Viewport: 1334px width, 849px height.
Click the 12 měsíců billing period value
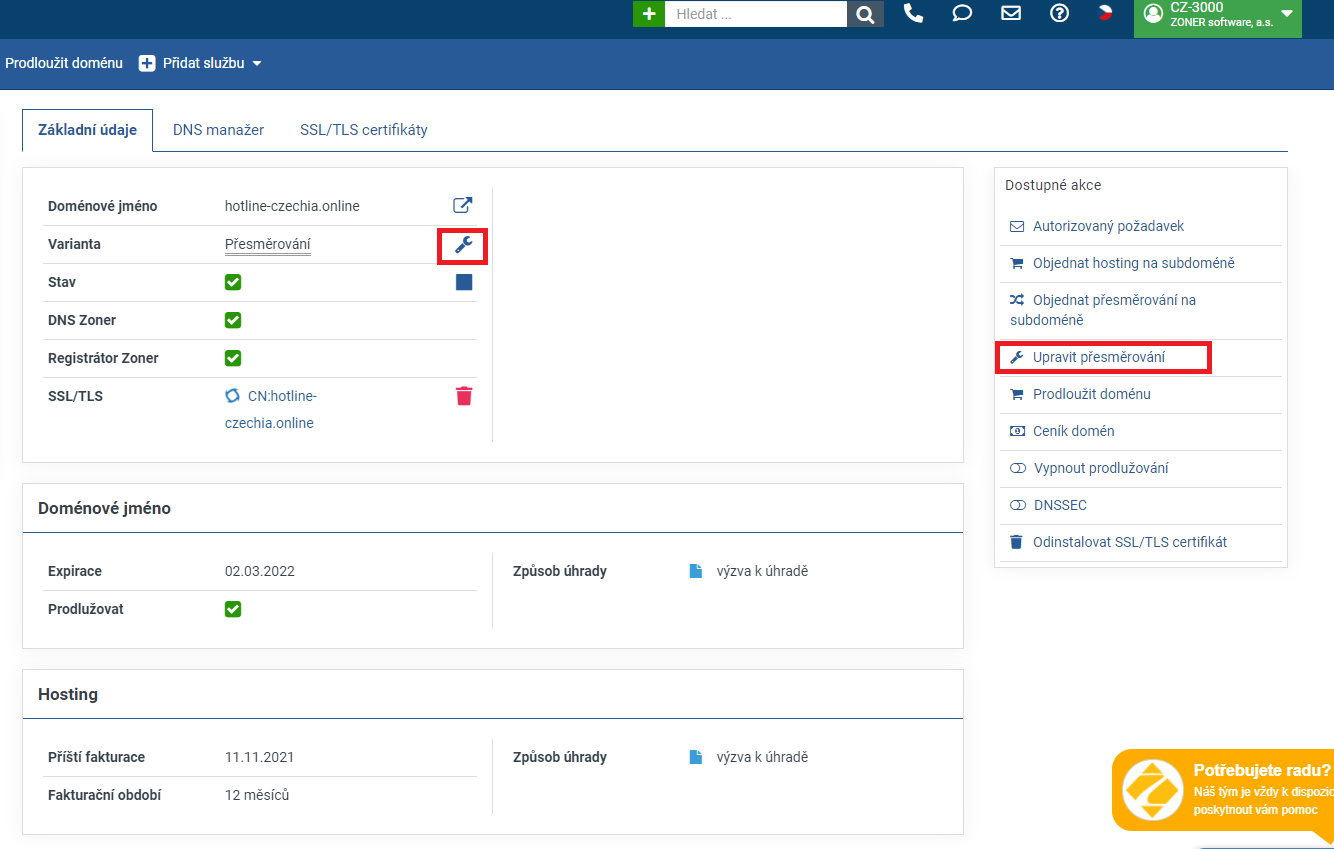257,795
